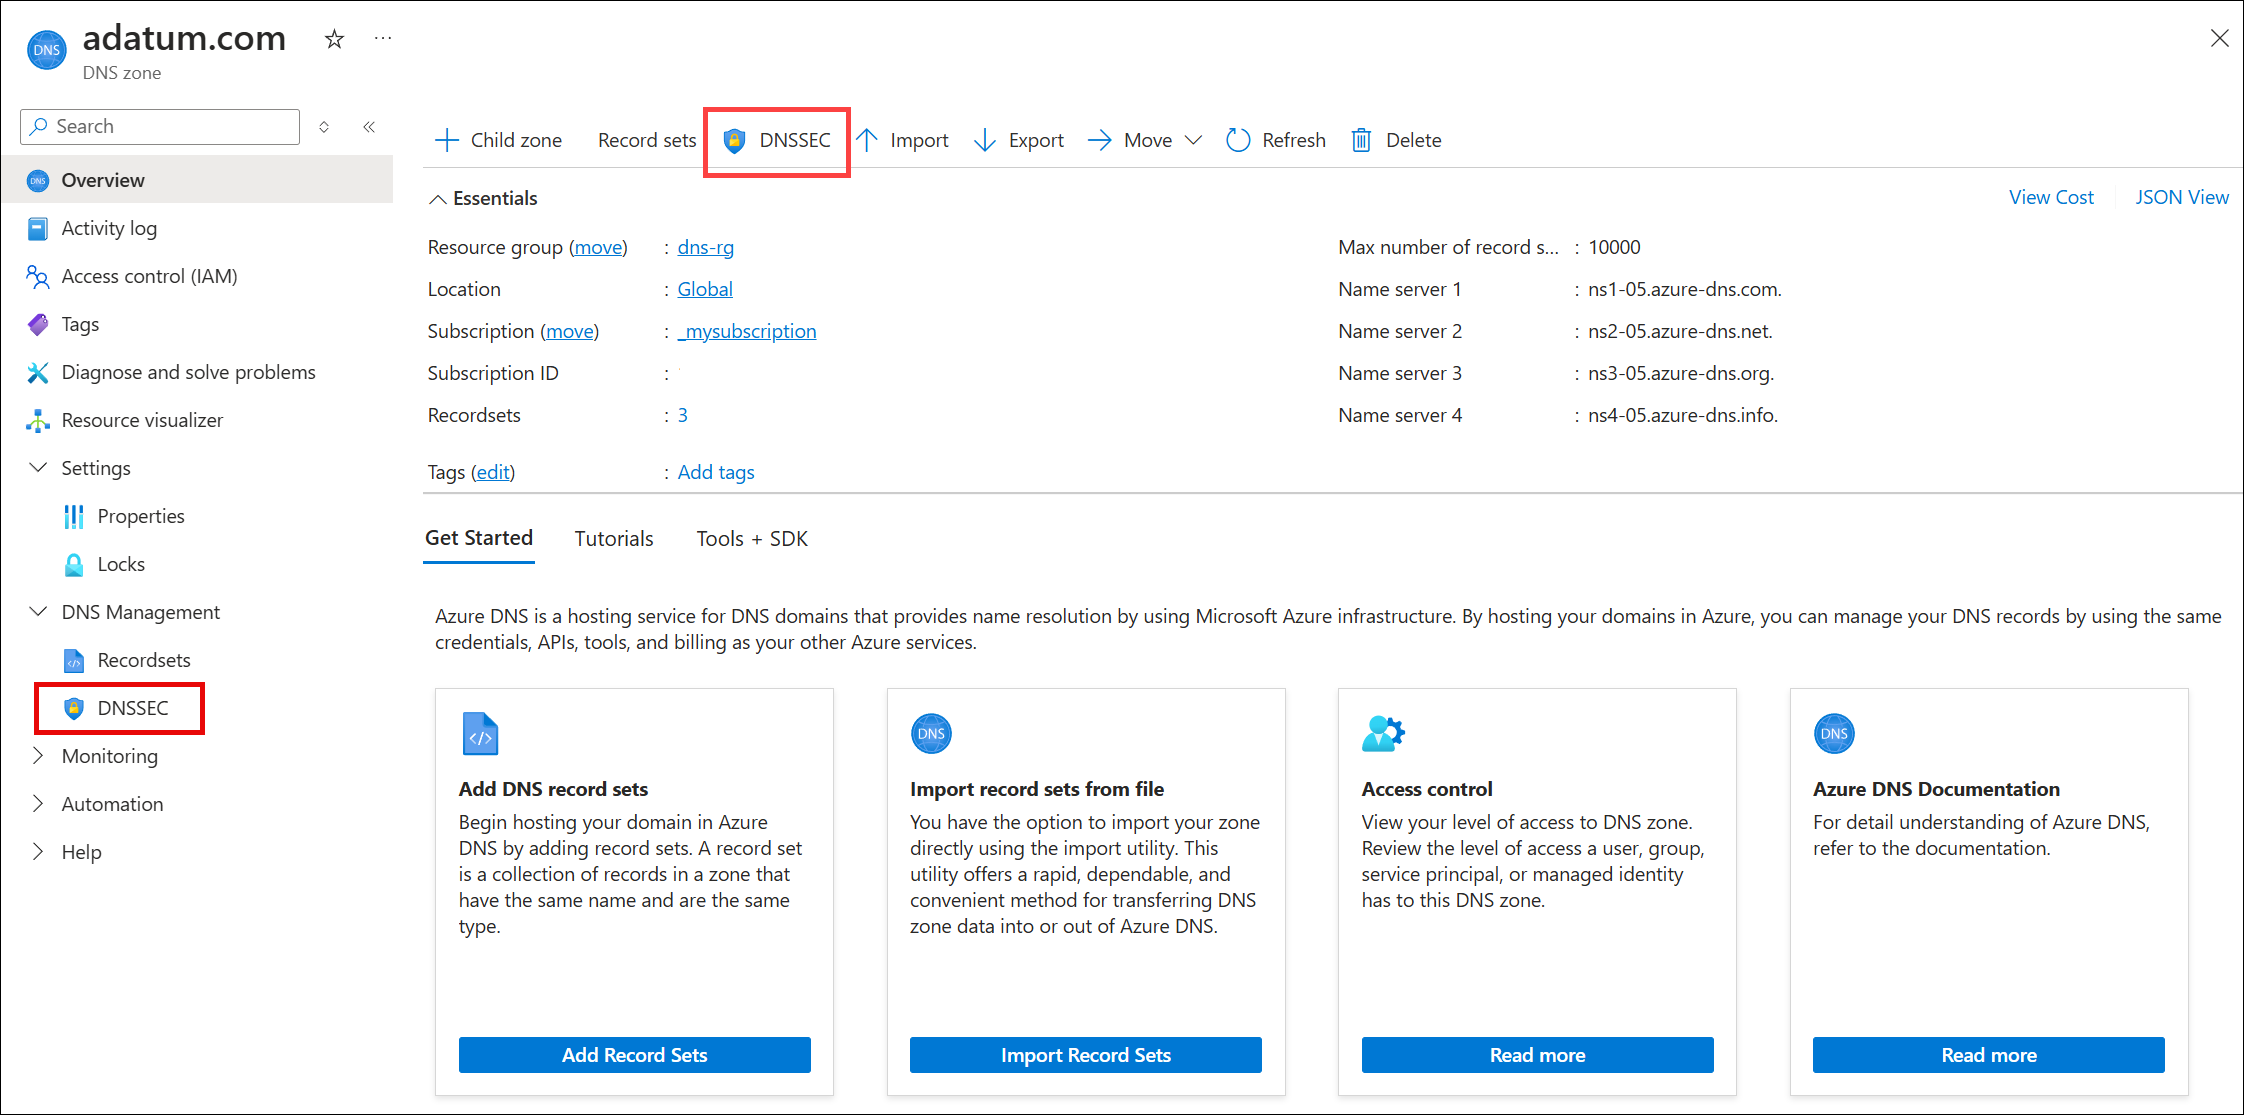Switch to the Tutorials tab
The width and height of the screenshot is (2244, 1115).
click(x=613, y=539)
